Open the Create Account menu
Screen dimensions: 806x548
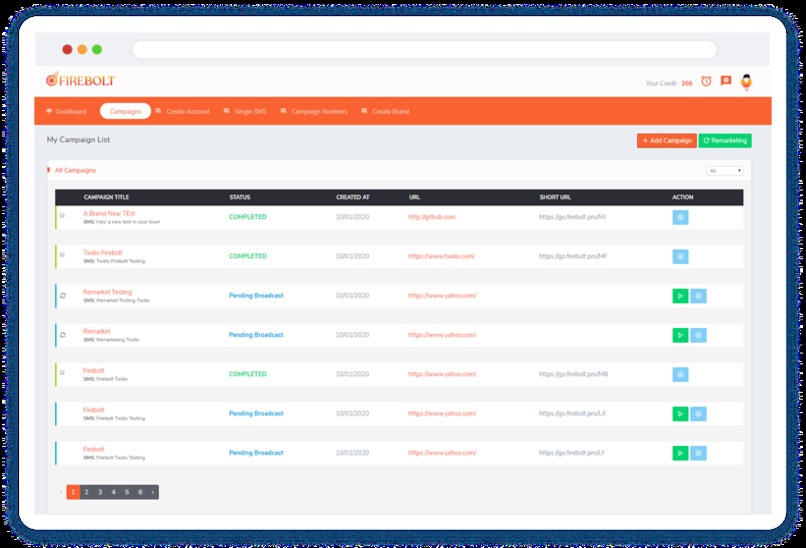(x=182, y=111)
